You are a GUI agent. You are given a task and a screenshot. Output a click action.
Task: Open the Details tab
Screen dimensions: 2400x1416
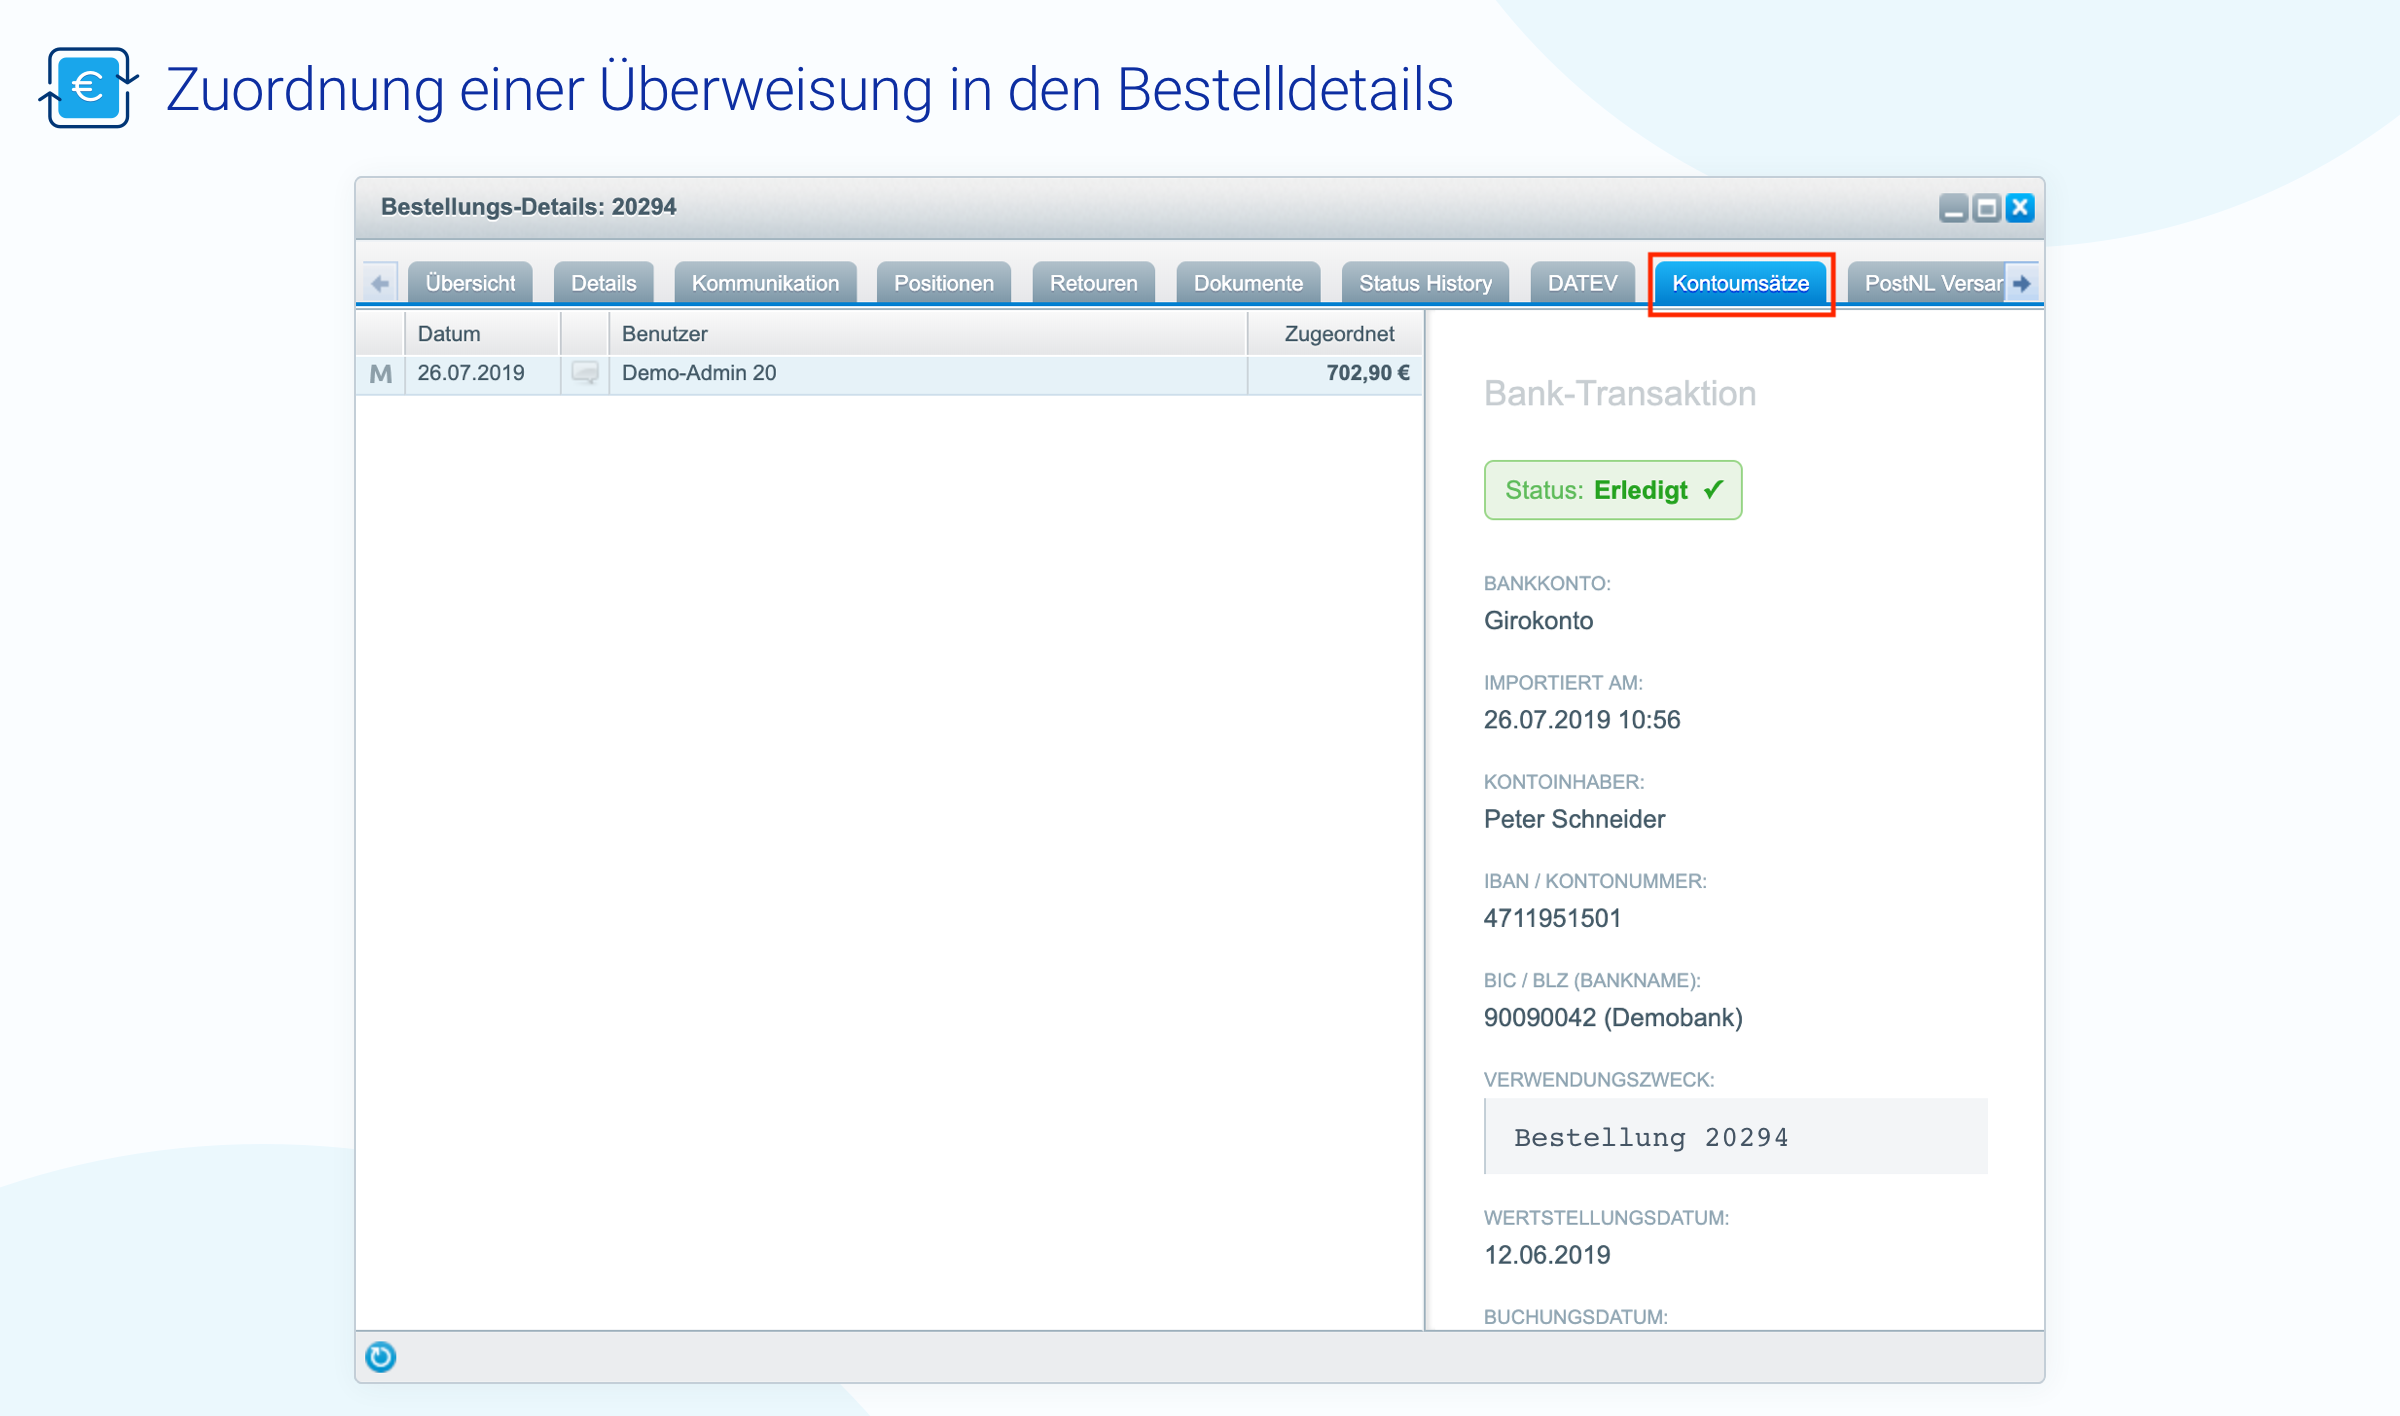coord(603,283)
